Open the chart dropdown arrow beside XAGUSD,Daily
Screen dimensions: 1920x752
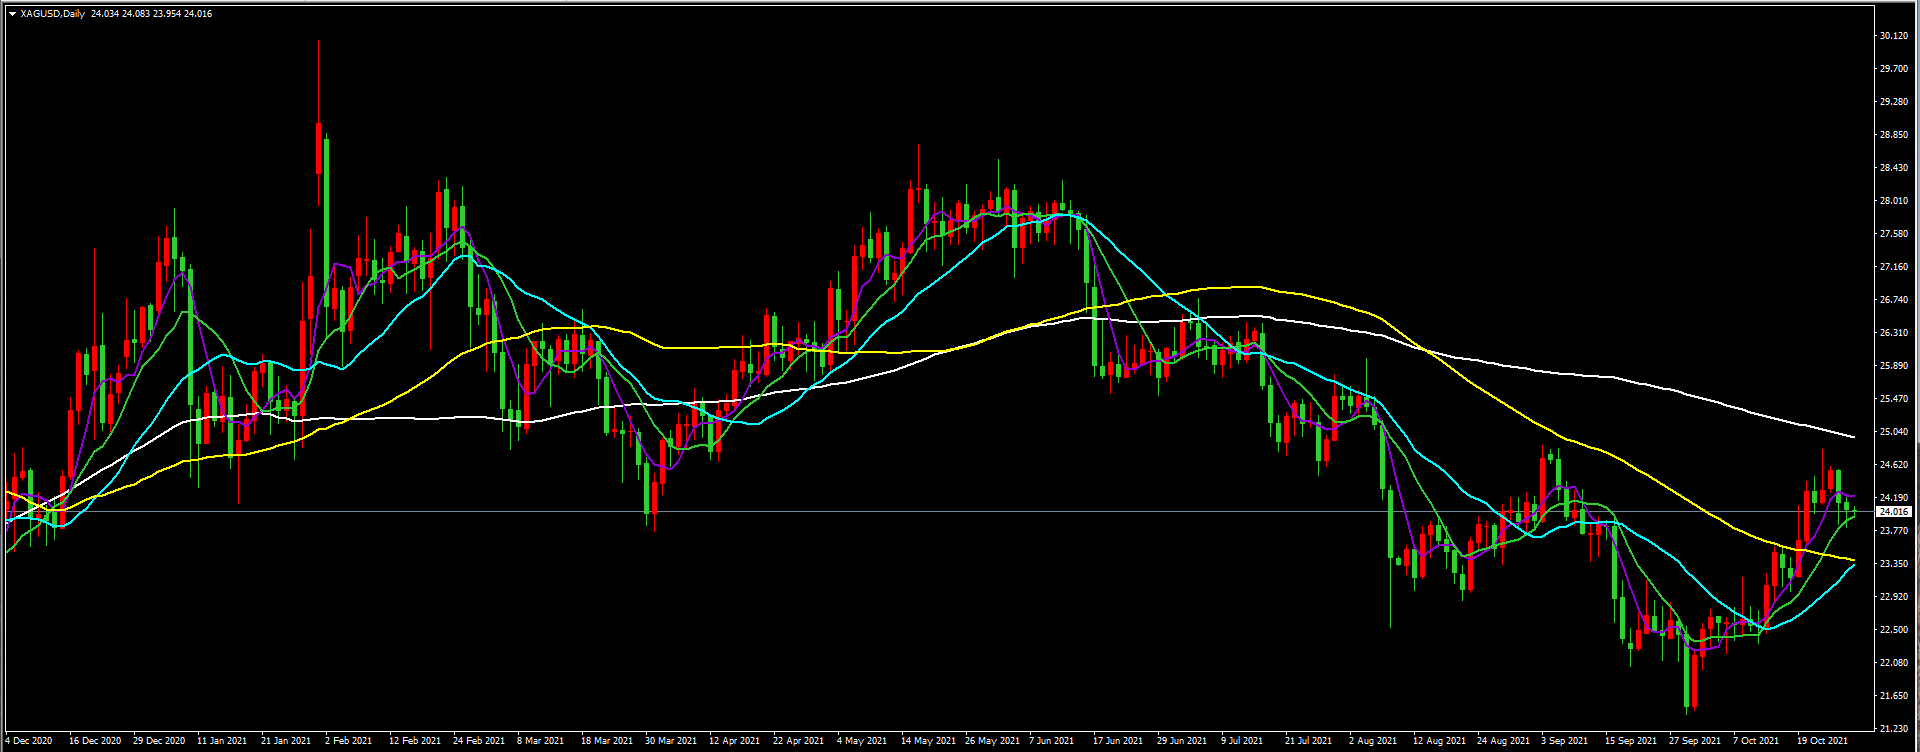tap(12, 14)
